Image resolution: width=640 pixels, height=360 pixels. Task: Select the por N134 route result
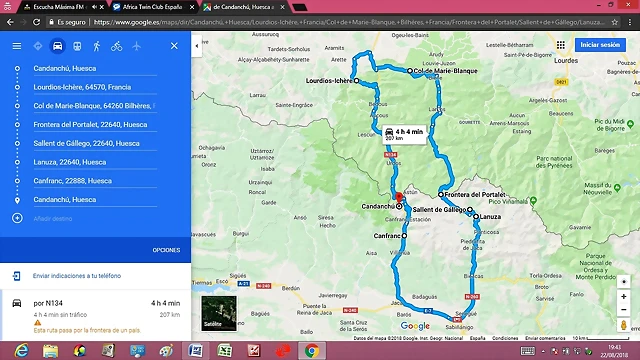96,314
